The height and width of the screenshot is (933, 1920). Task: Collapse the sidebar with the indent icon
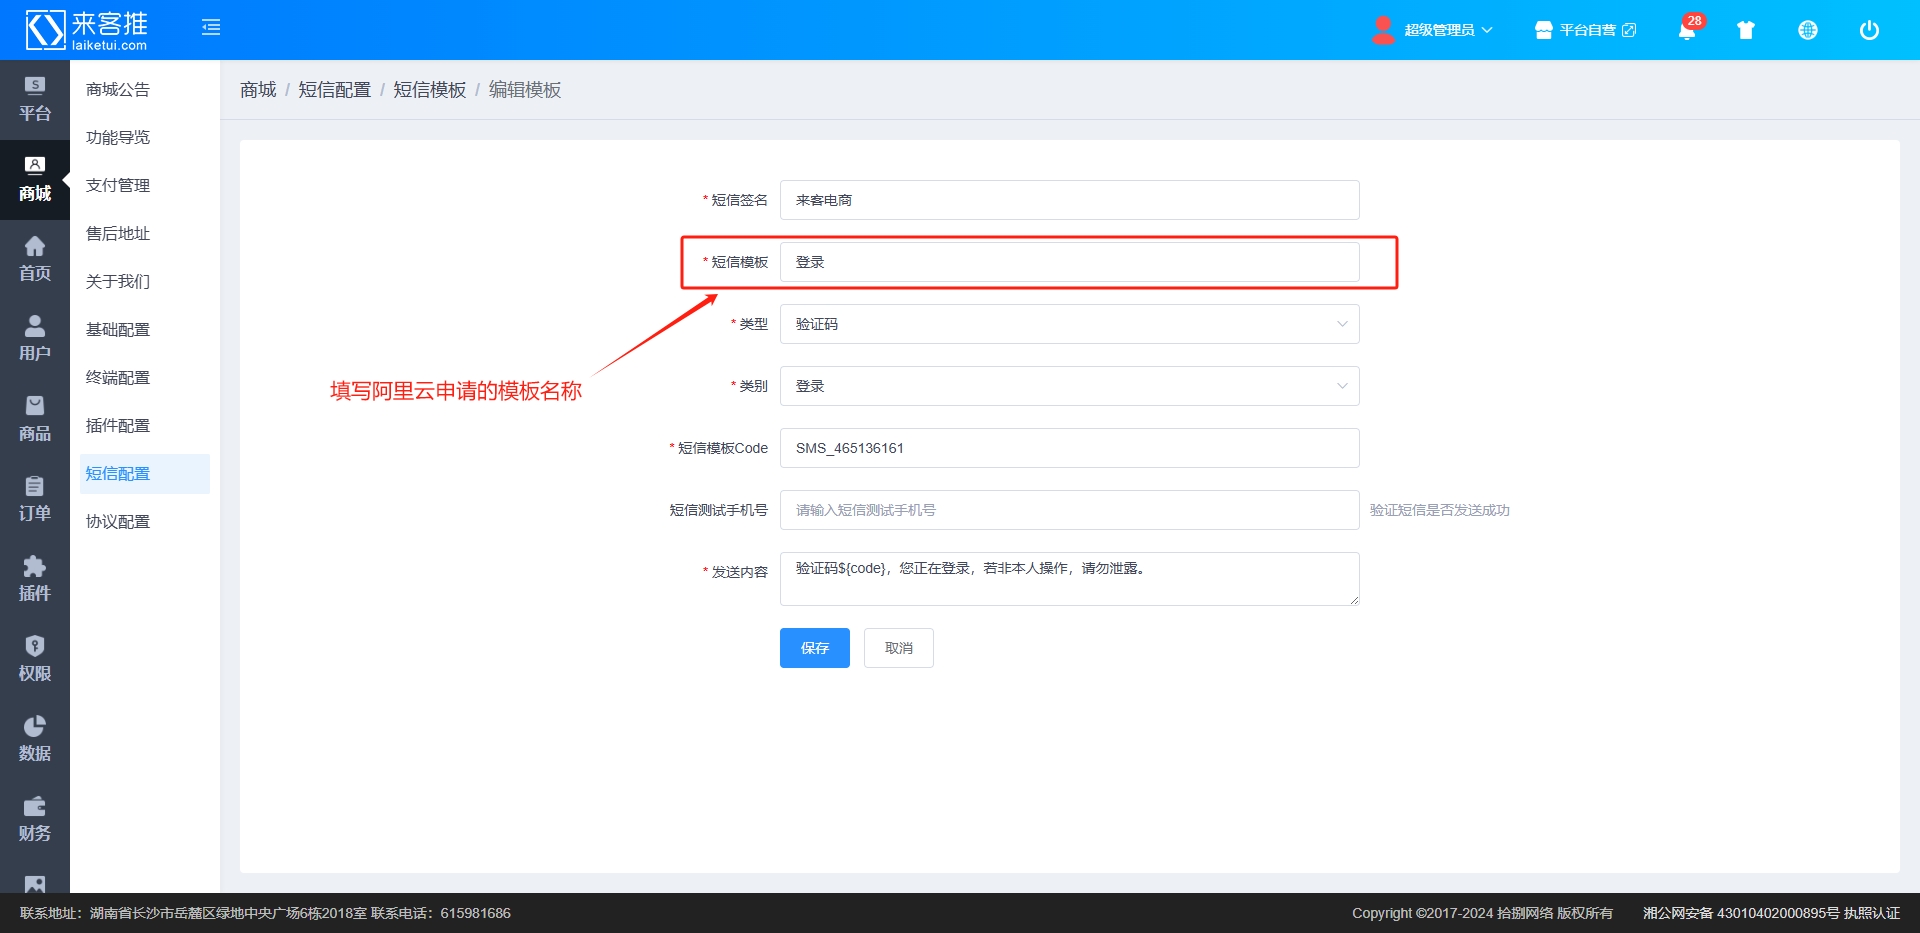click(211, 27)
